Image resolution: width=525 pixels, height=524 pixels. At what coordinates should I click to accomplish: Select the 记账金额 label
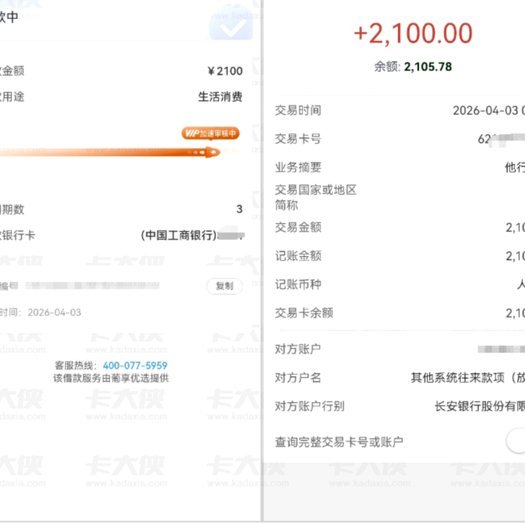[298, 256]
